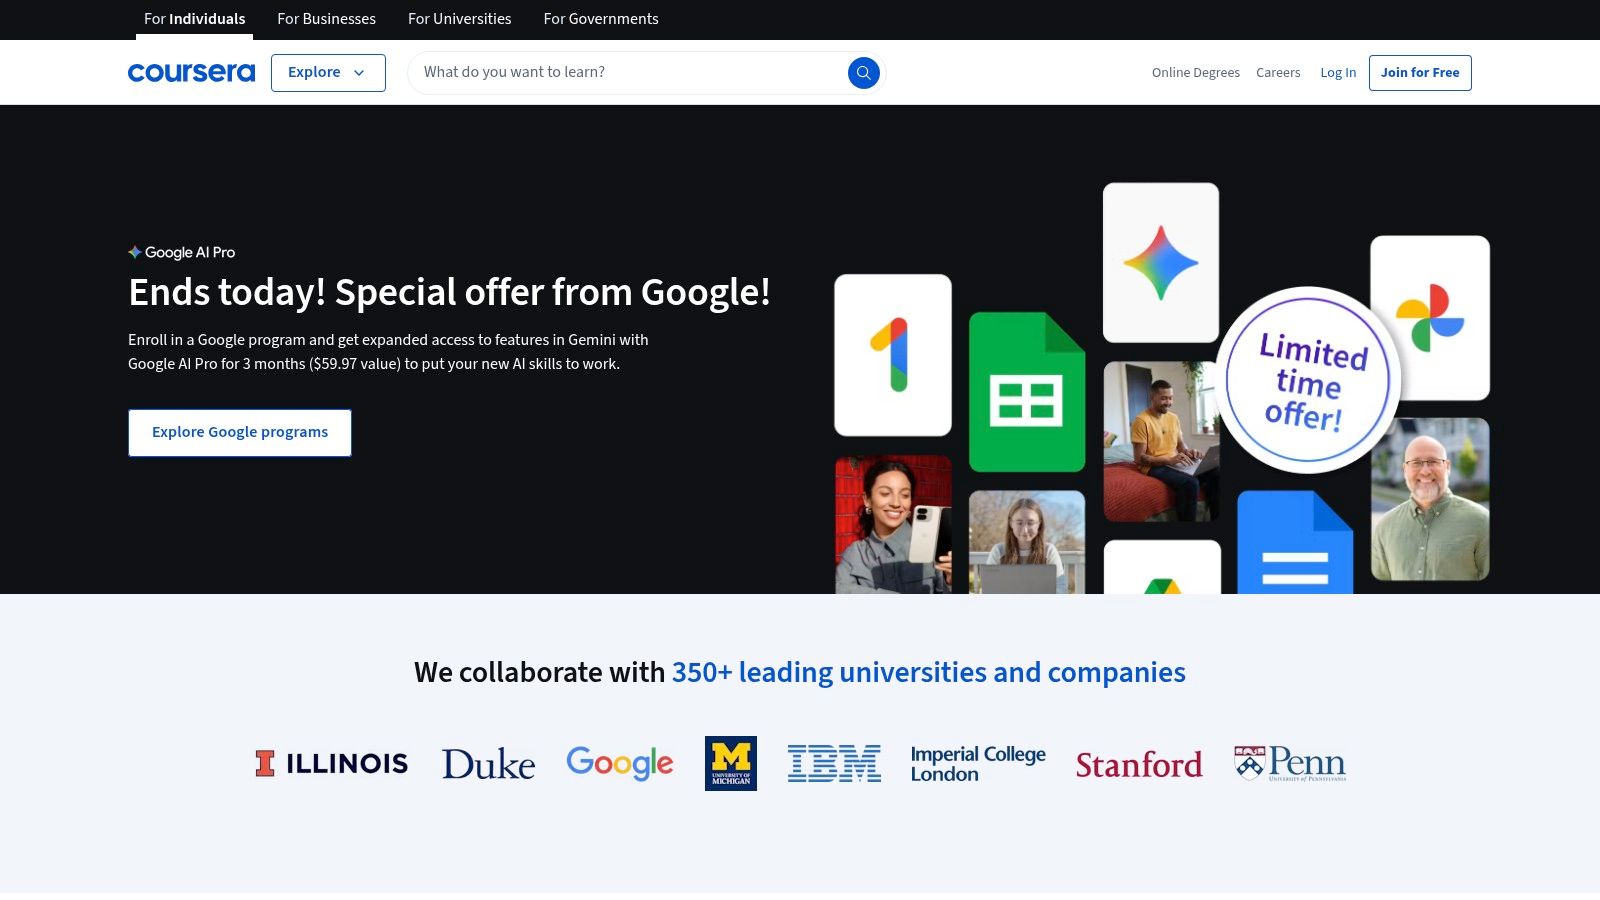Click the photo of man on a bed with laptop
This screenshot has height=900, width=1600.
pyautogui.click(x=1161, y=441)
